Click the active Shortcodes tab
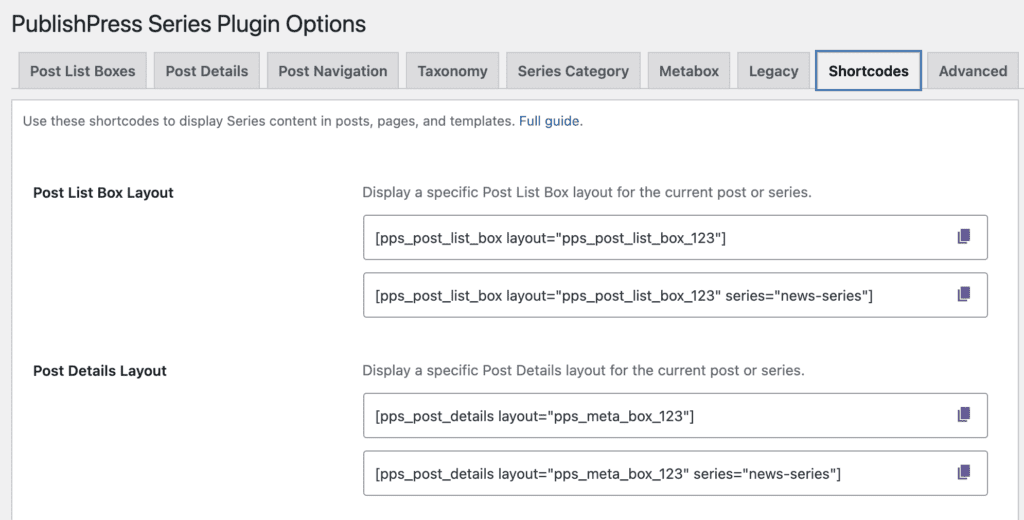The image size is (1024, 520). point(868,71)
